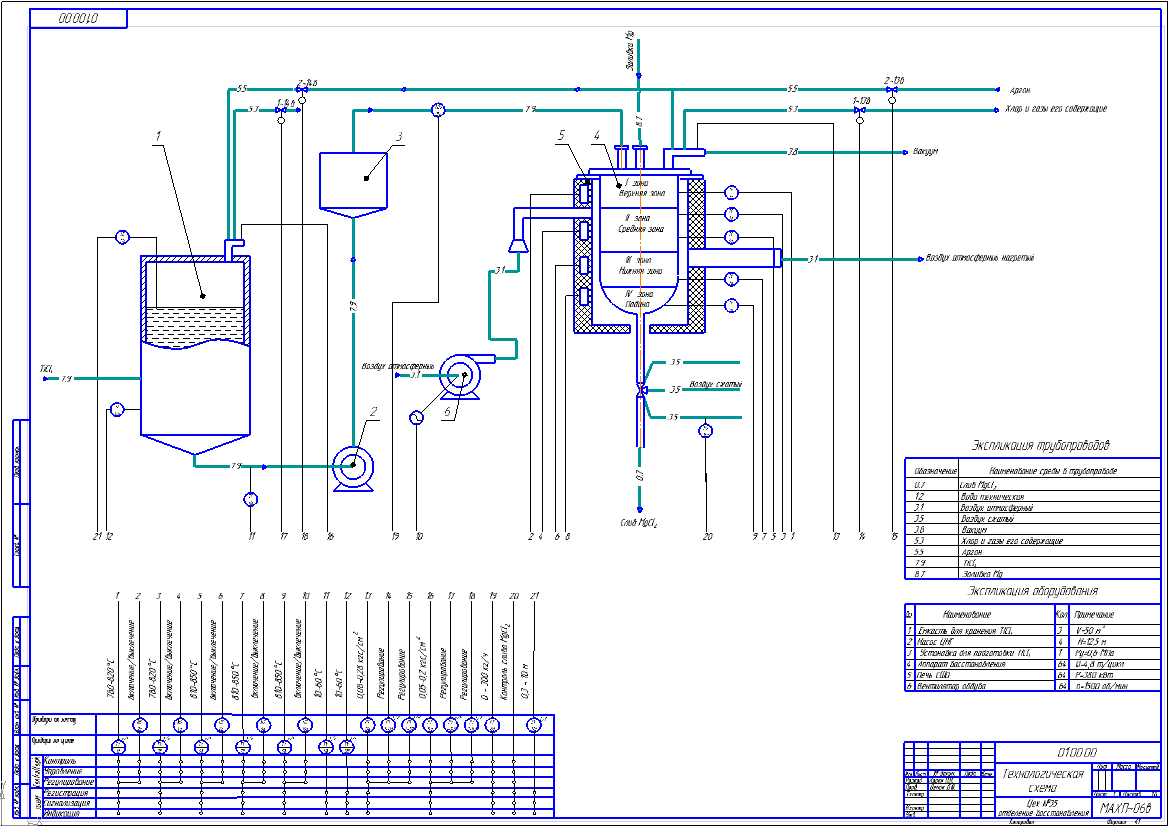Click the 'Регистрация' row label
The width and height of the screenshot is (1168, 826).
click(66, 793)
